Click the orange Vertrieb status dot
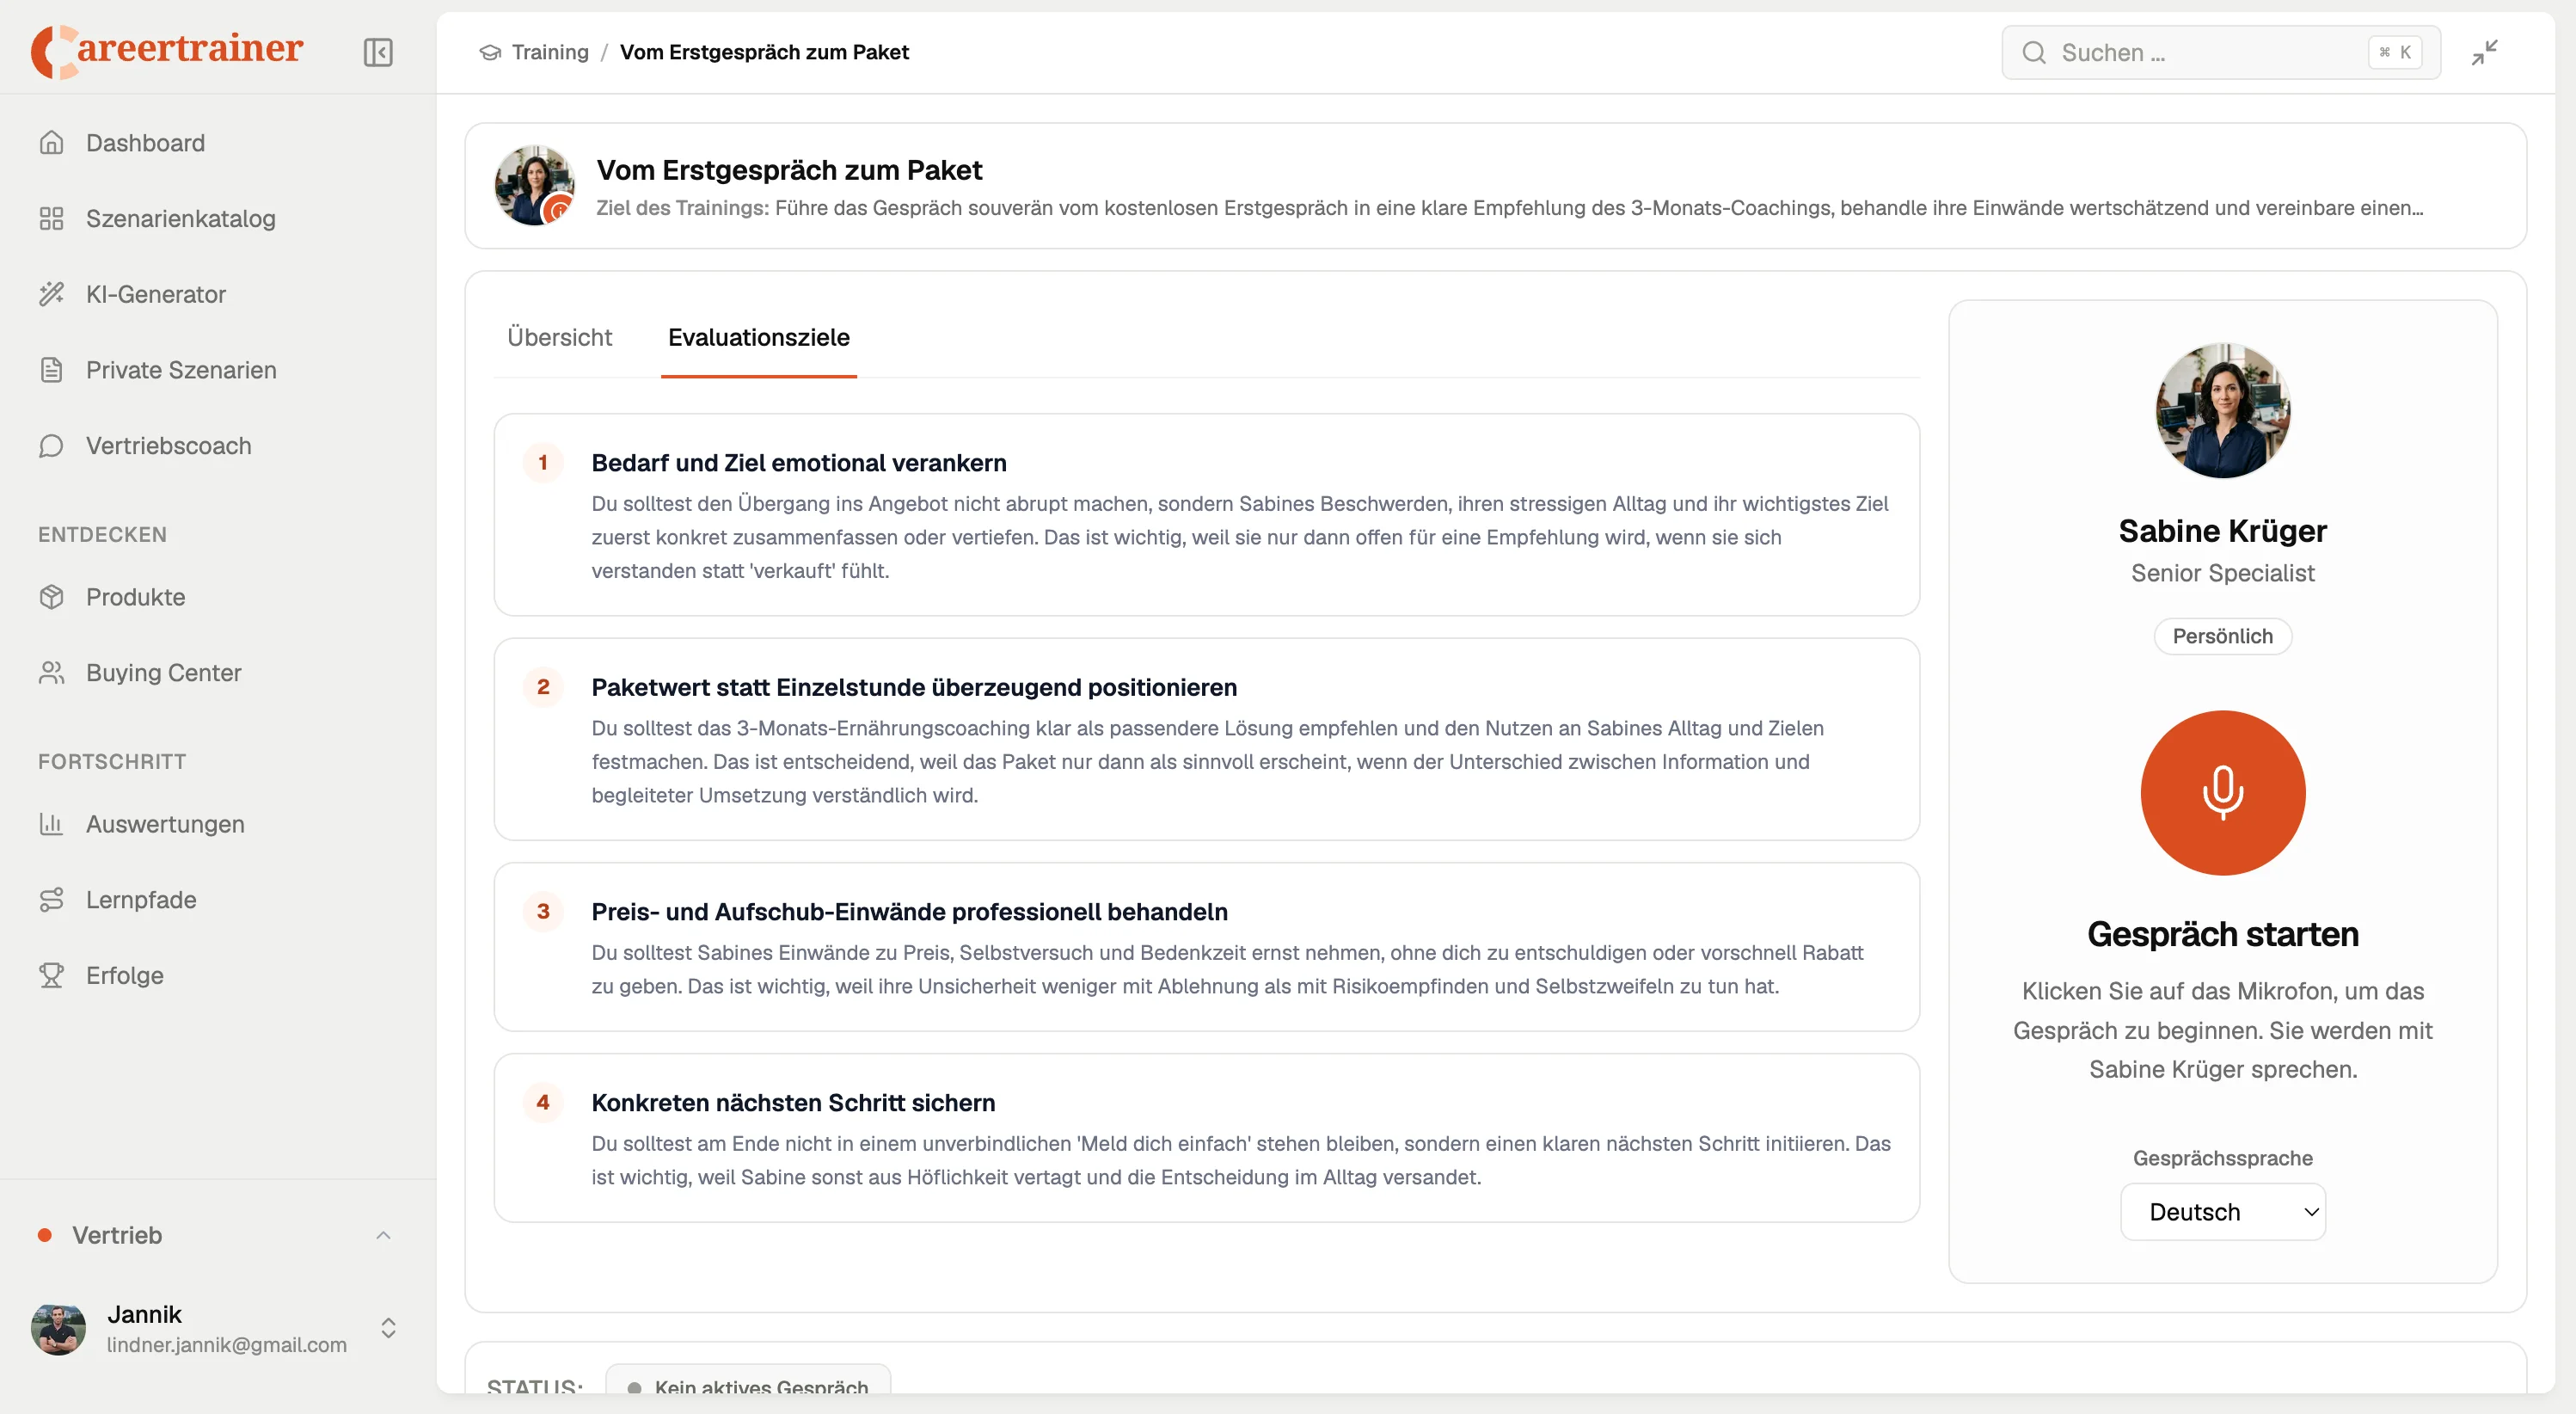The width and height of the screenshot is (2576, 1414). coord(44,1235)
